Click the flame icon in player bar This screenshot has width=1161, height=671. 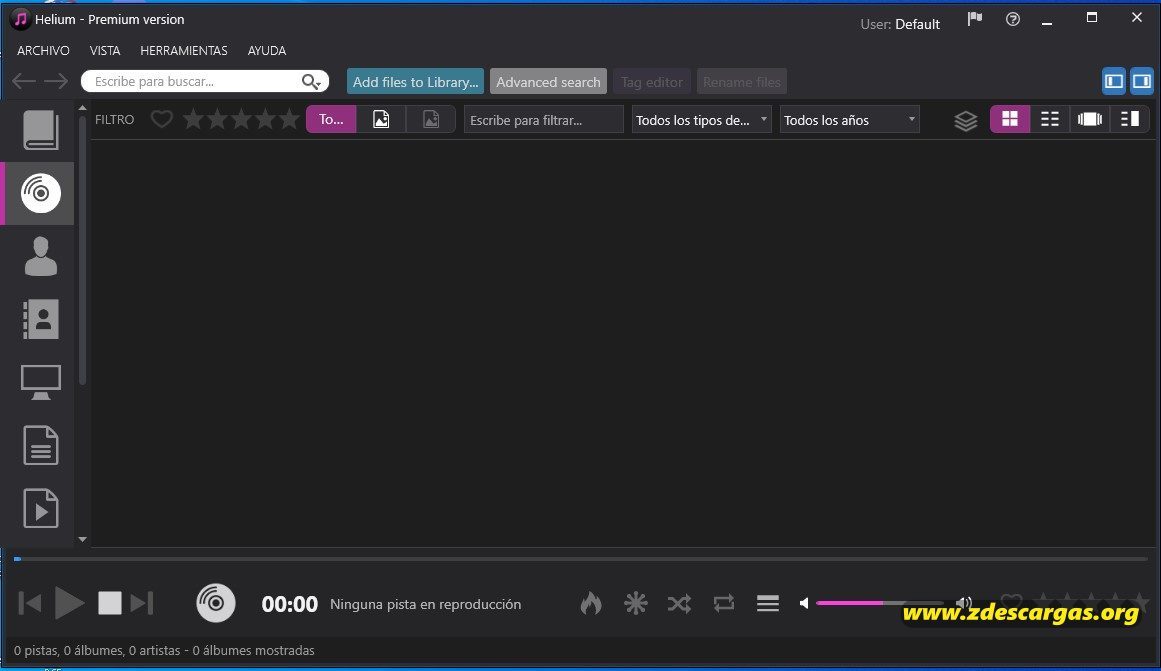(x=591, y=604)
